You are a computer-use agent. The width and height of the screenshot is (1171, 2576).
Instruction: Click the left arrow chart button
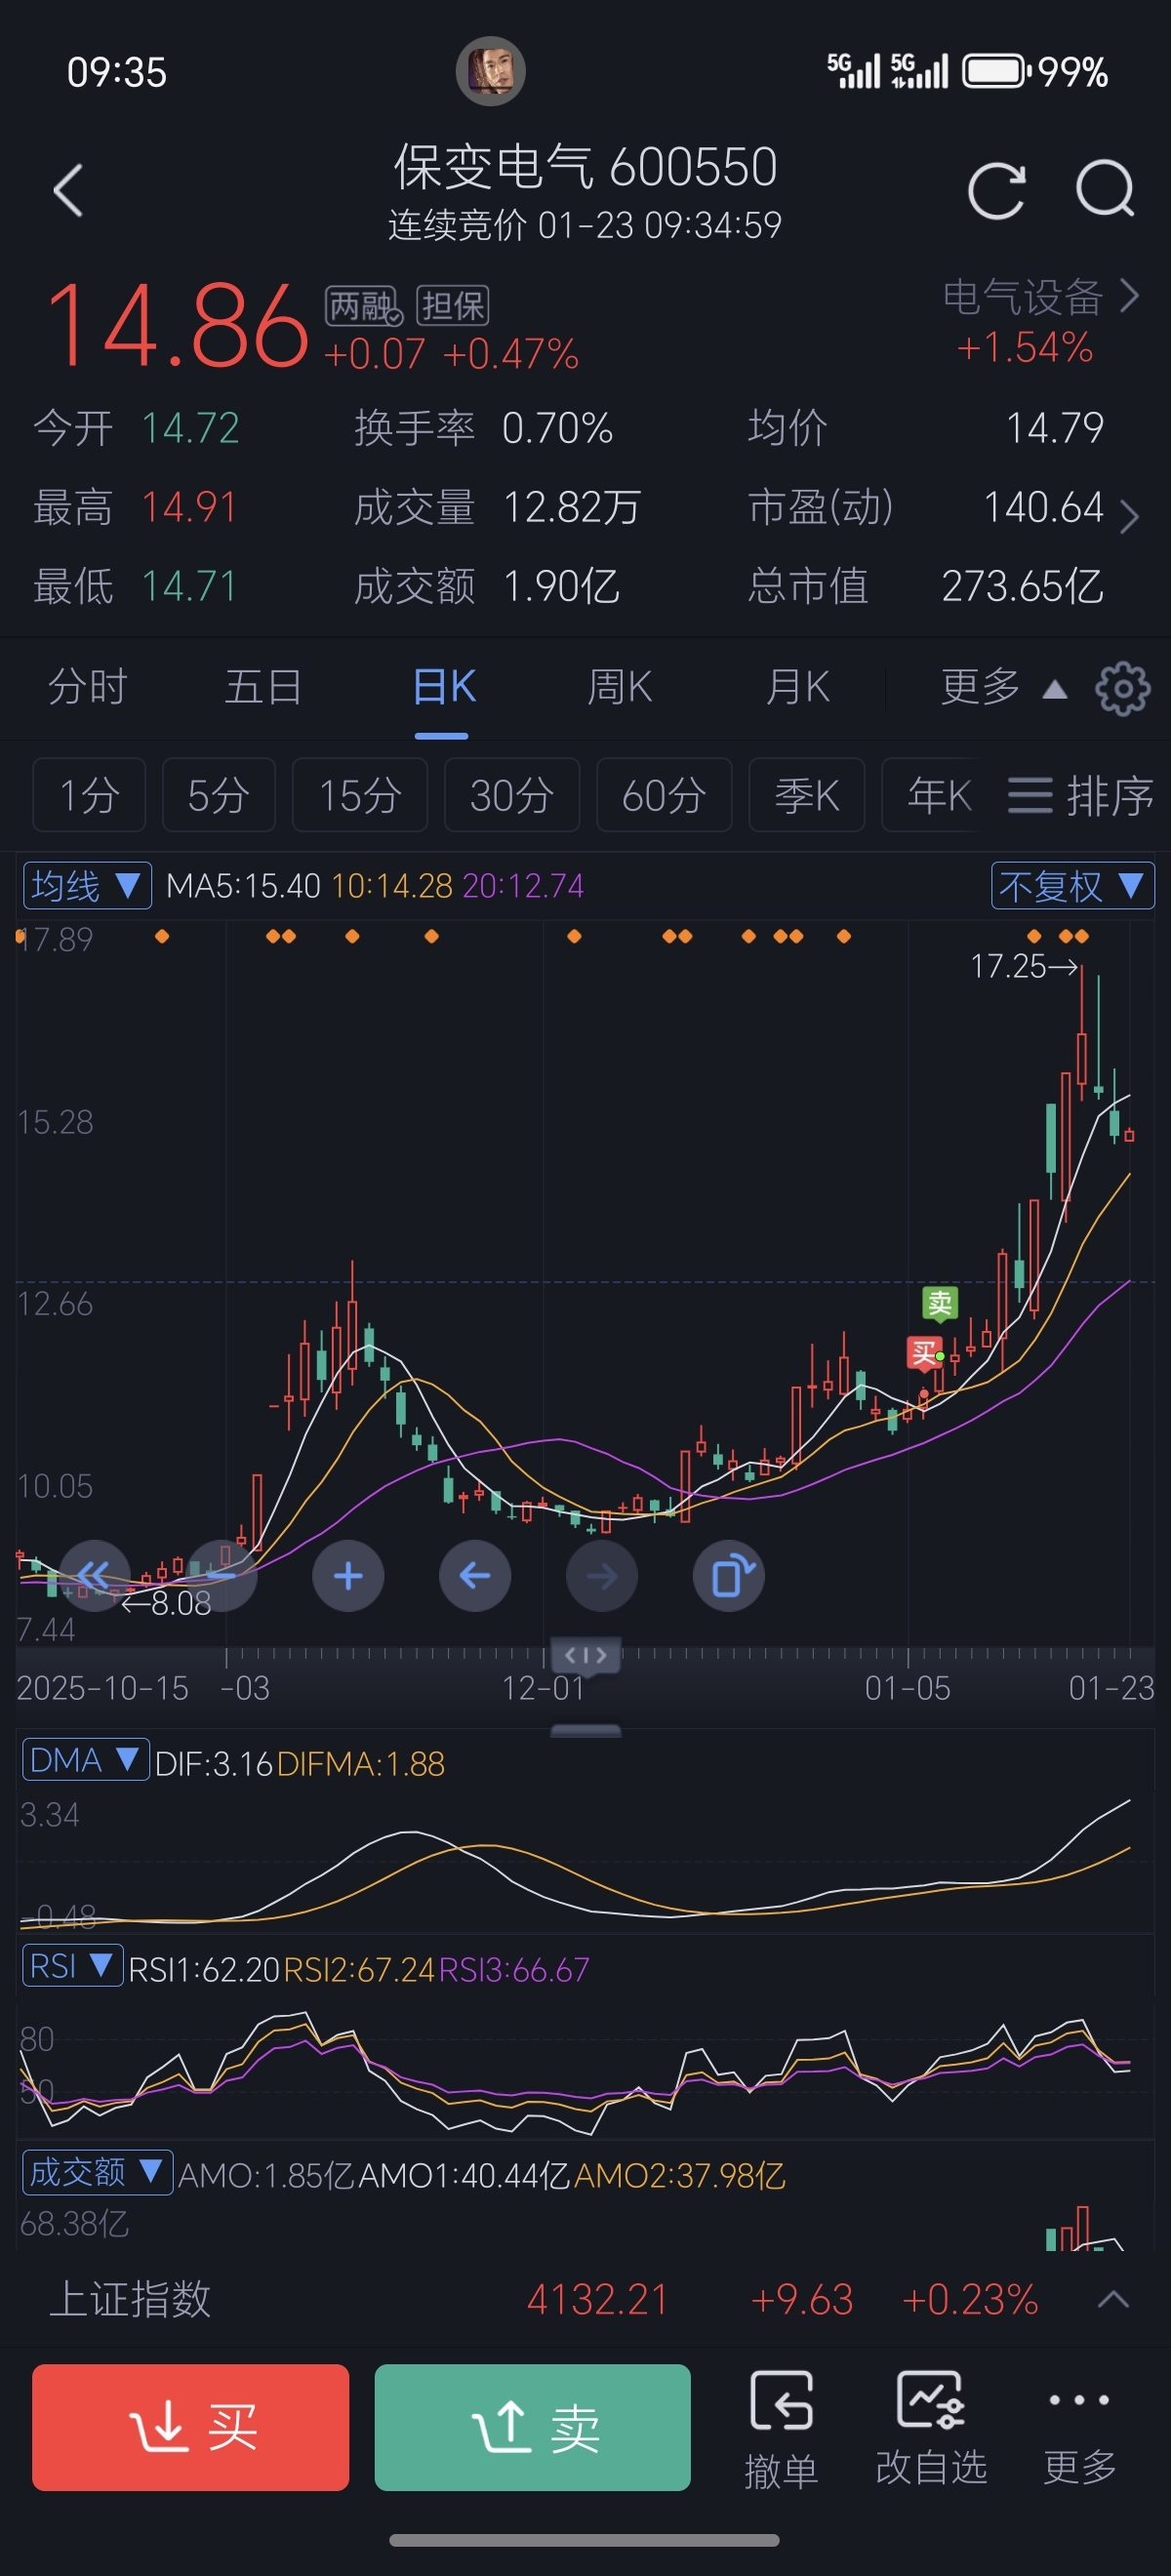[x=475, y=1576]
